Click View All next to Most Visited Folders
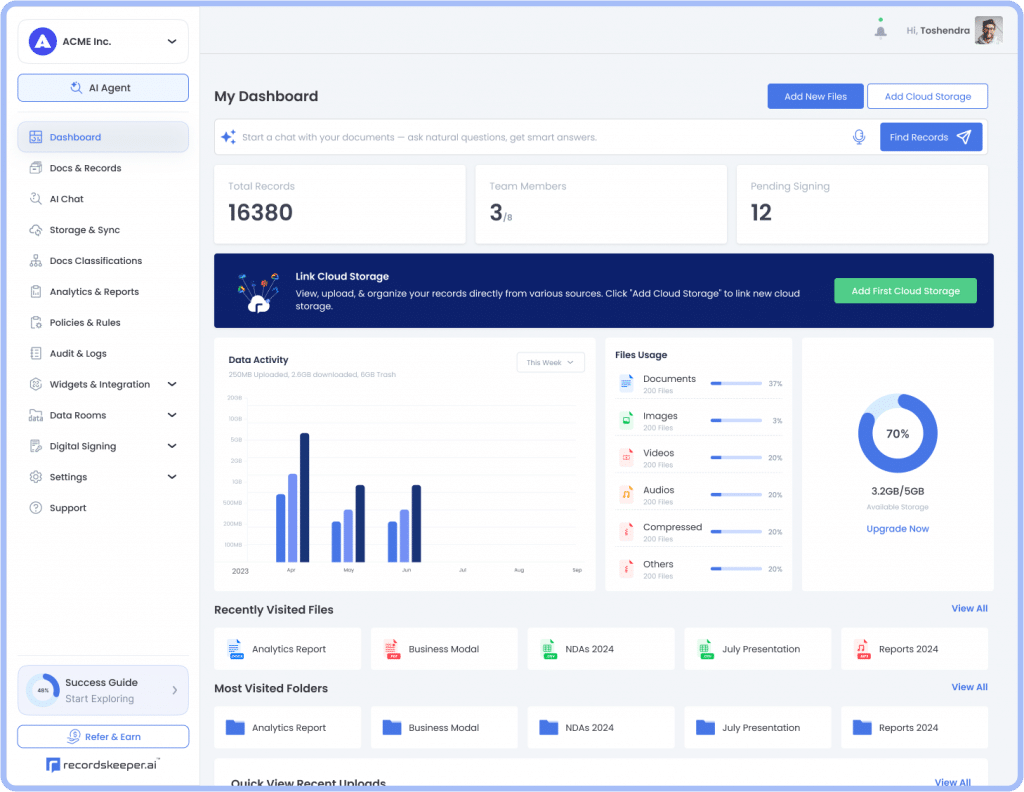This screenshot has width=1024, height=792. point(969,687)
